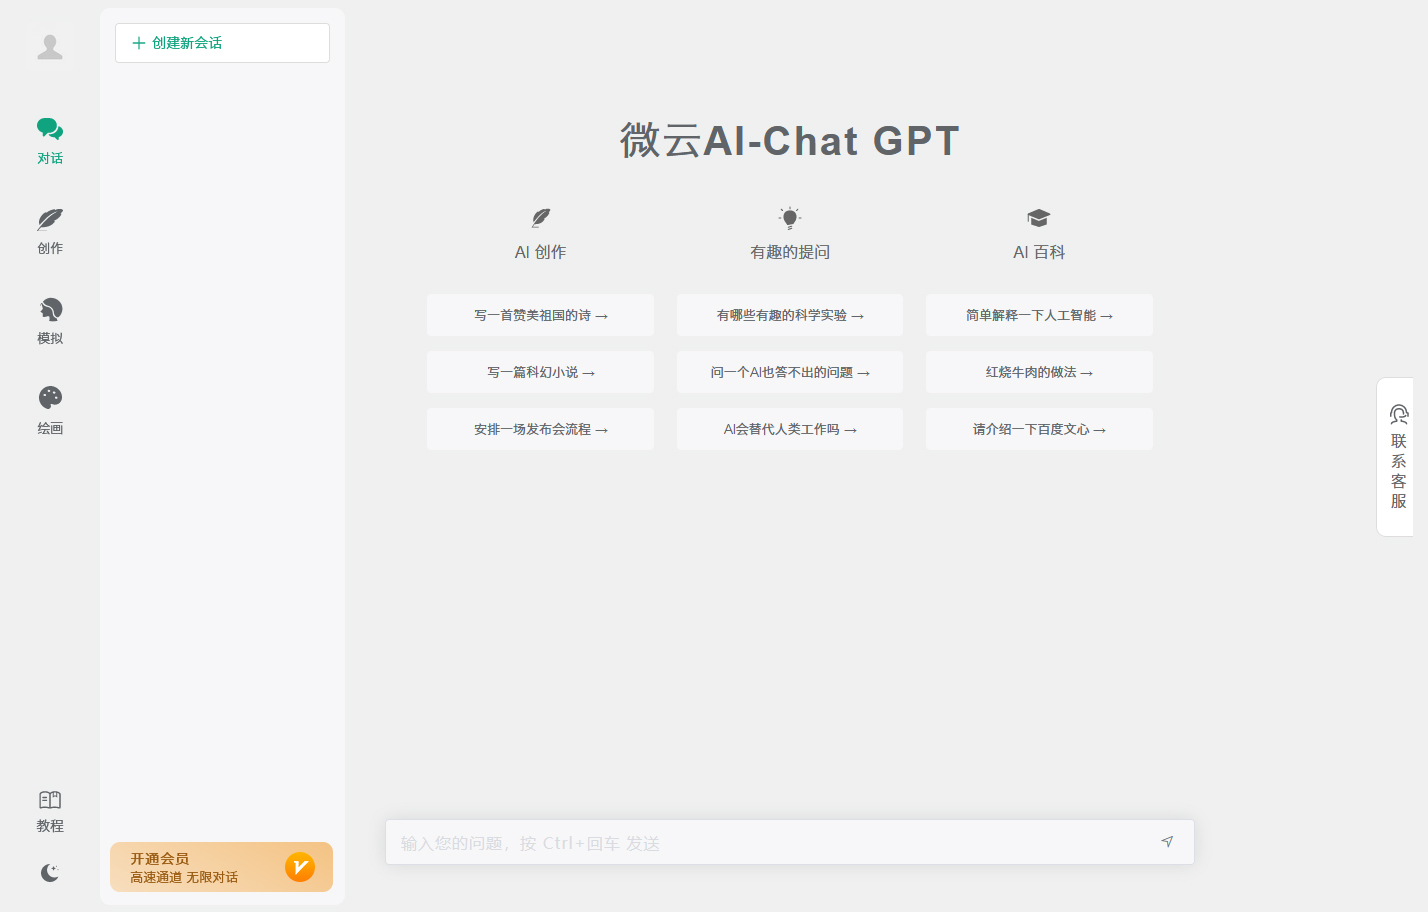Viewport: 1428px width, 912px height.
Task: Choose prompt 写一篇科幻小说
Action: (x=540, y=372)
